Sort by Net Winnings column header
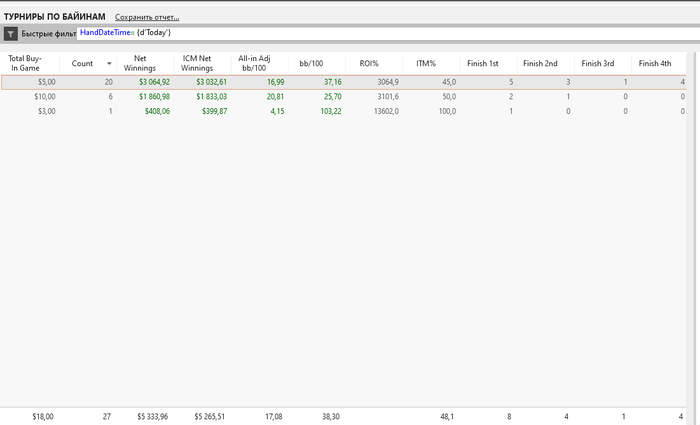Screen dimensions: 700x425 click(x=140, y=63)
